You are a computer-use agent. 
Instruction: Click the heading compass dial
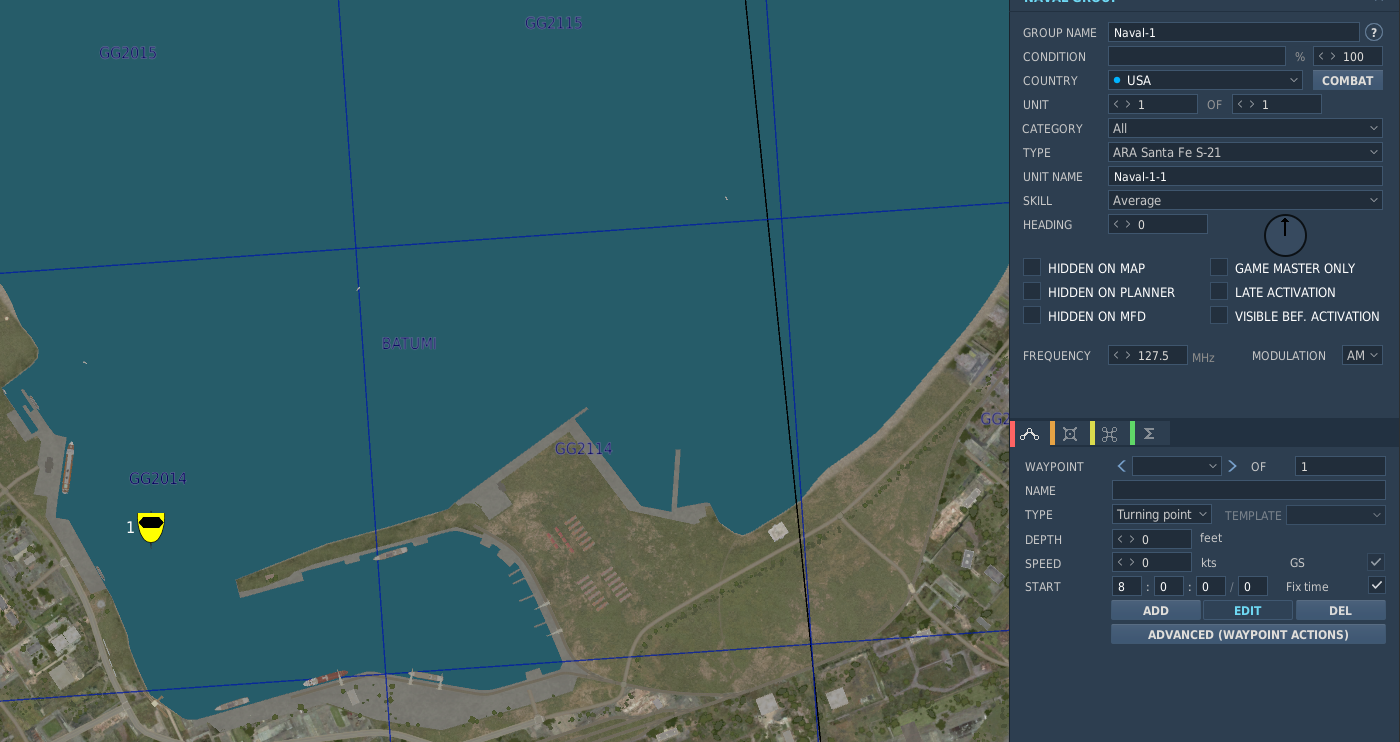pos(1285,235)
